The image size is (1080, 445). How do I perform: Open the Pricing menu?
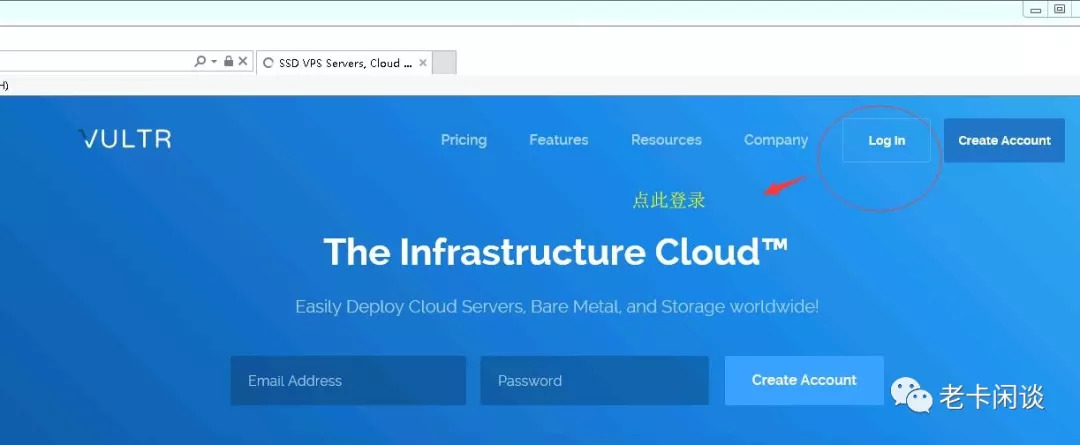(464, 140)
